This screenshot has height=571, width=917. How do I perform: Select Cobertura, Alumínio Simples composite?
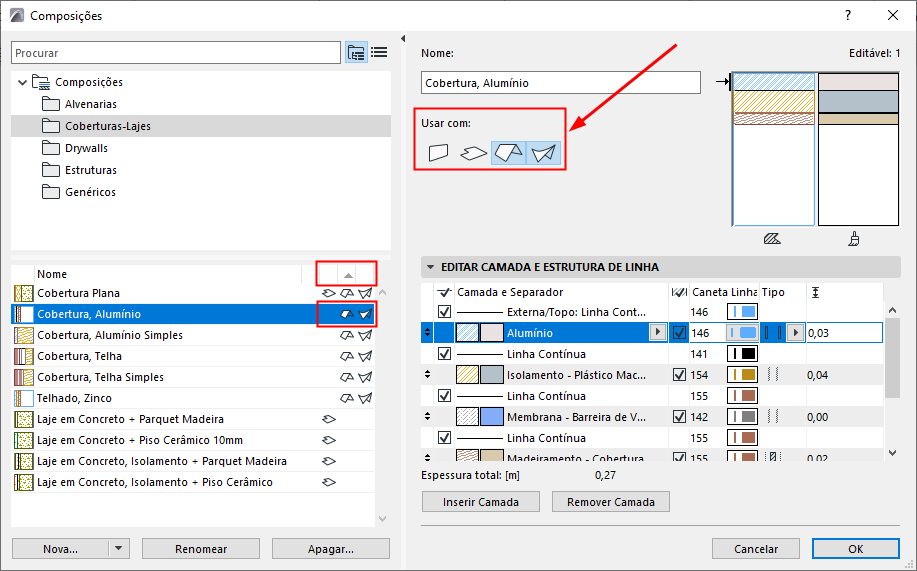pyautogui.click(x=193, y=335)
